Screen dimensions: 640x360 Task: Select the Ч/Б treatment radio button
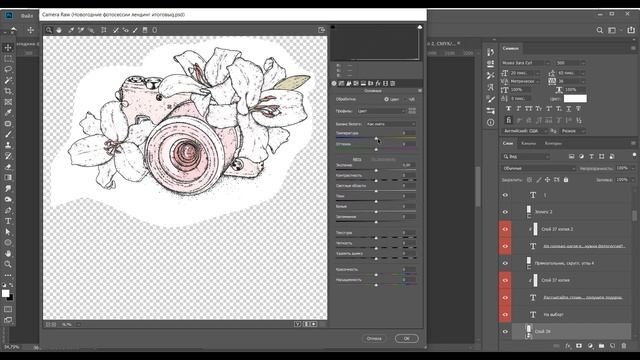406,99
